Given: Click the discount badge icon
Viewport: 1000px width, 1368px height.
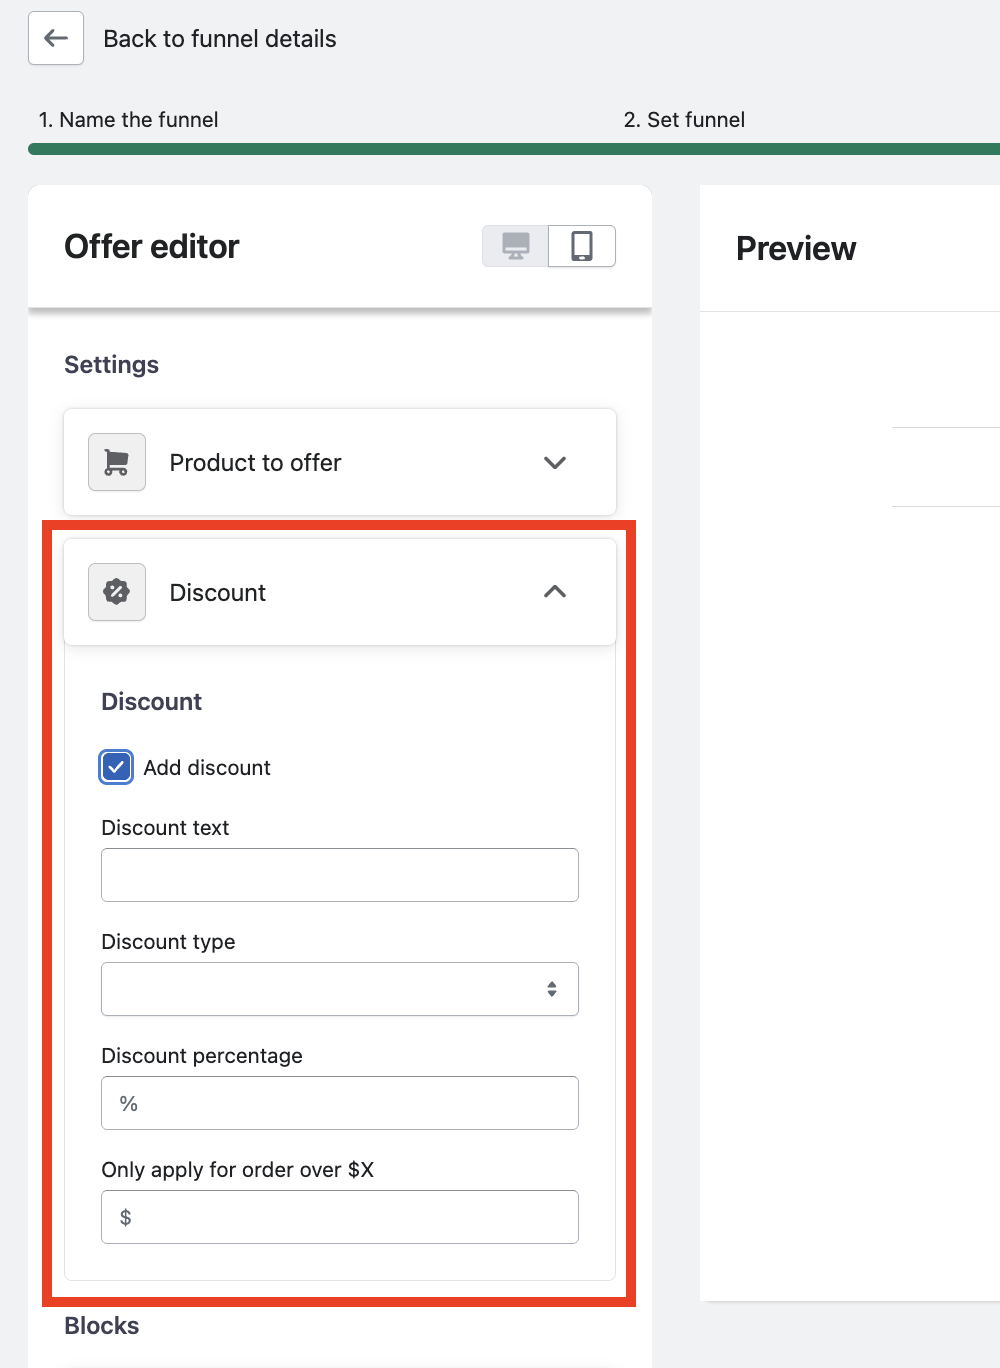Looking at the screenshot, I should tap(117, 592).
